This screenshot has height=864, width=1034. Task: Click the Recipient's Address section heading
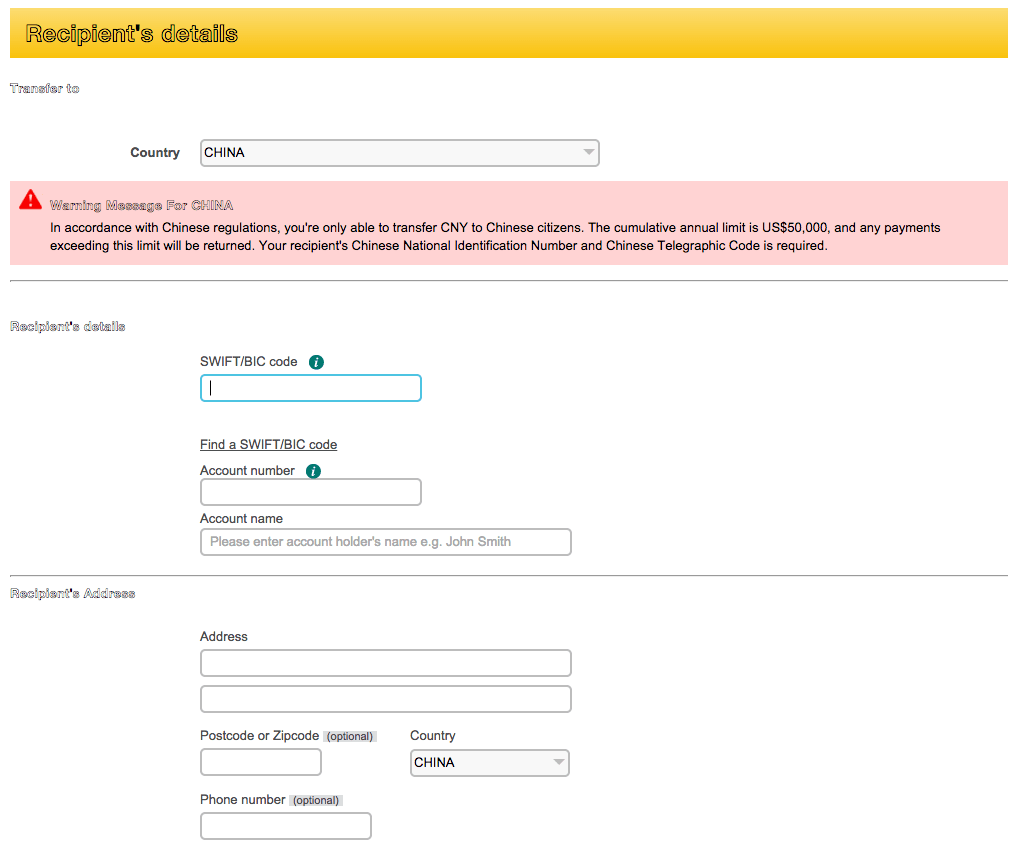point(72,594)
